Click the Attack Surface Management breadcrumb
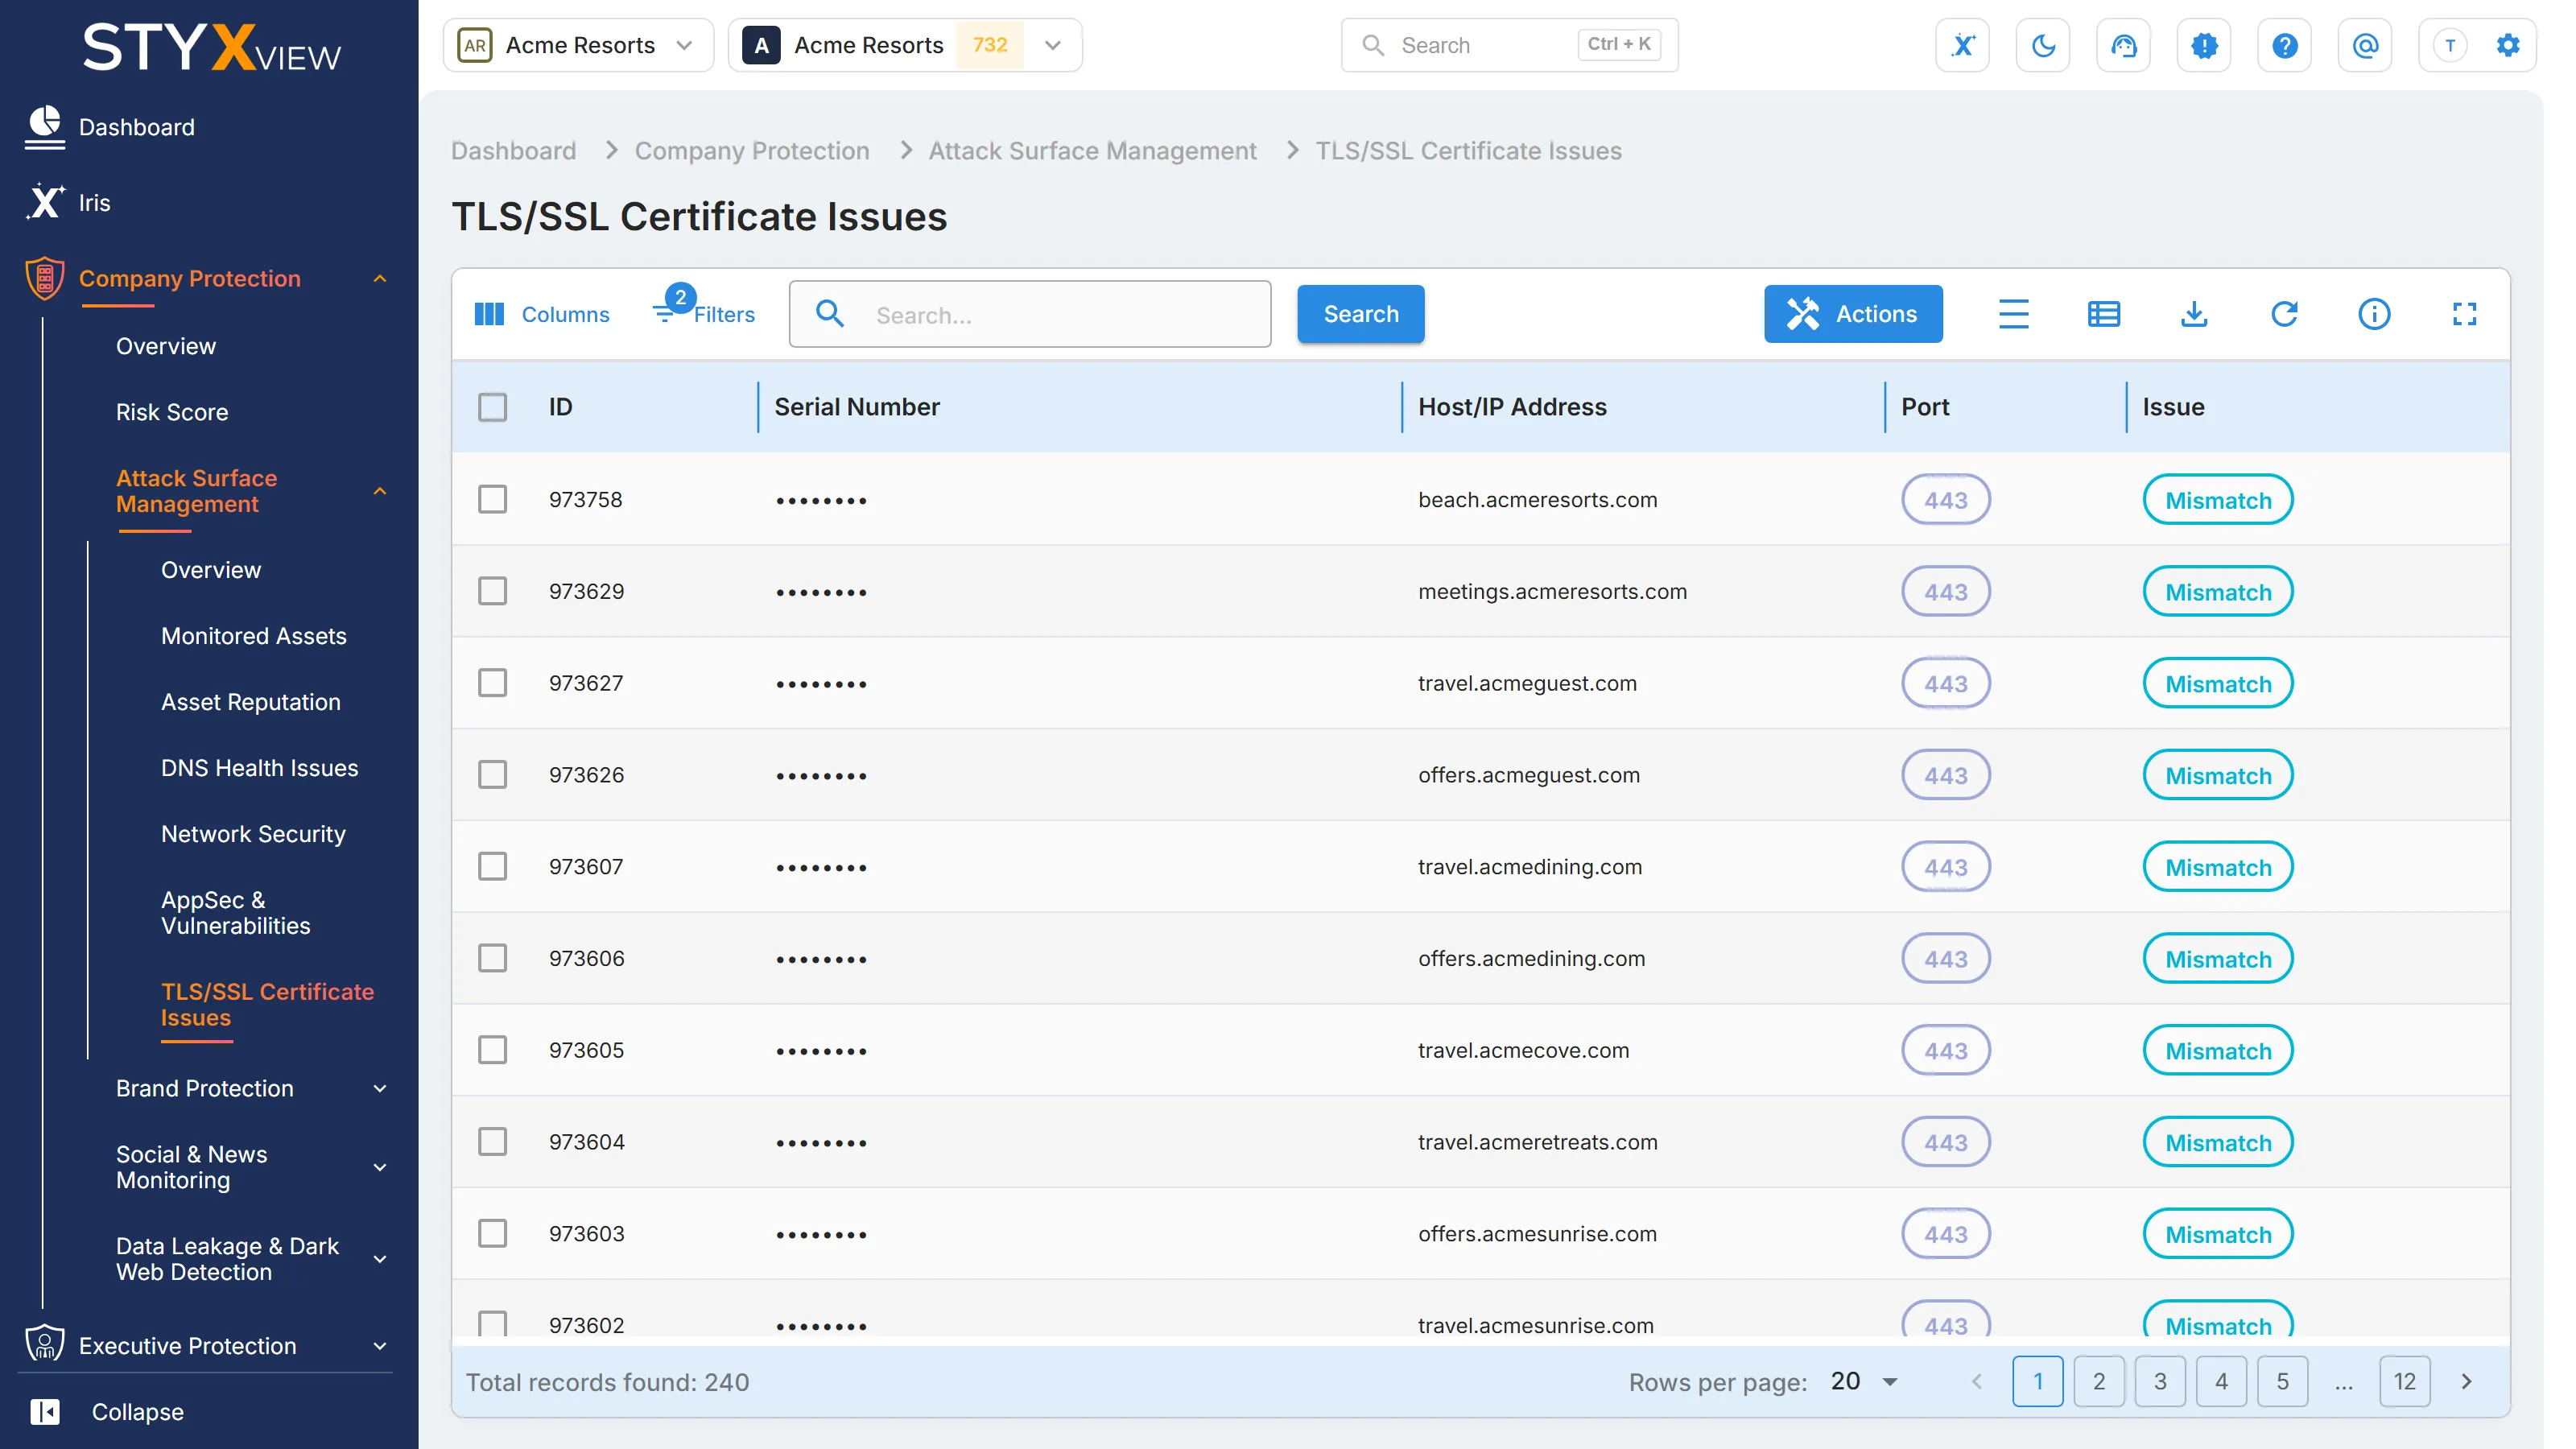The height and width of the screenshot is (1449, 2576). pyautogui.click(x=1092, y=150)
